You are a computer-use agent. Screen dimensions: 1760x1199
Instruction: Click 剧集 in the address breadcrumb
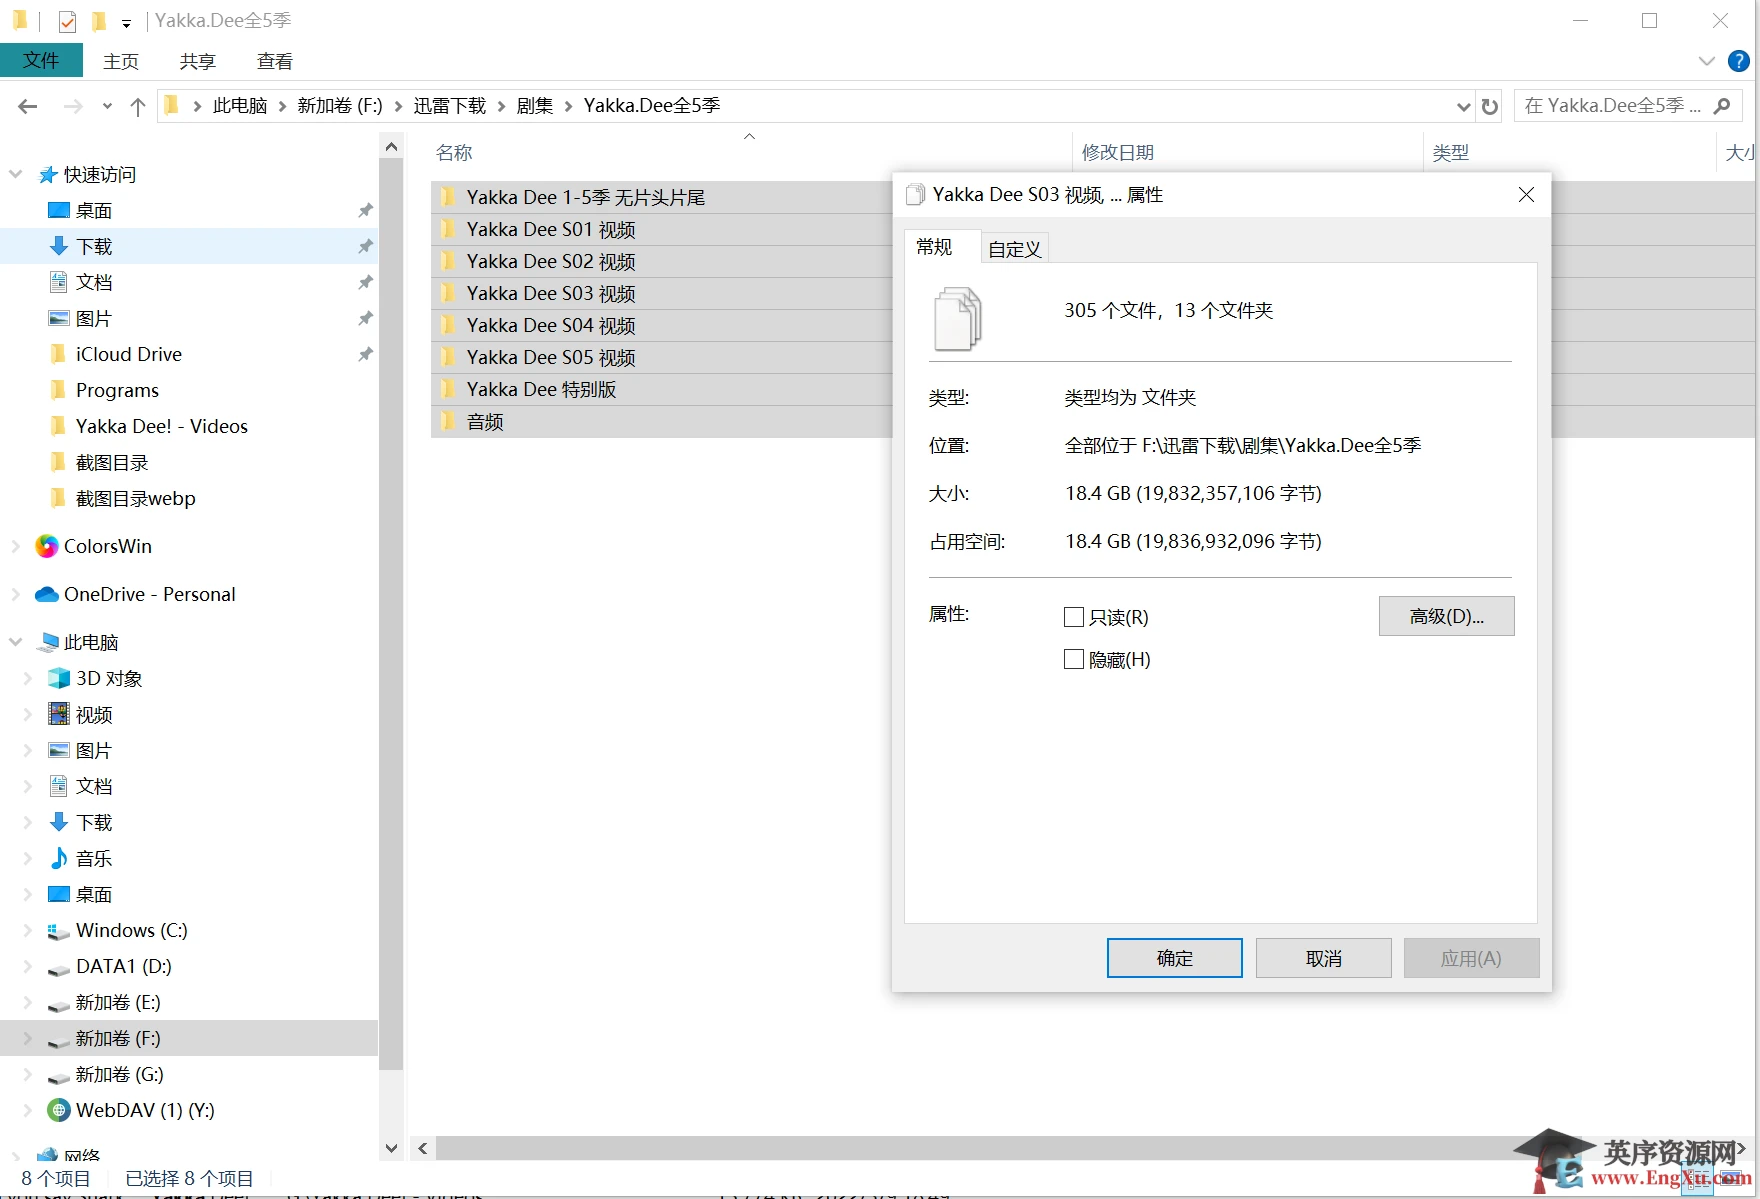535,106
